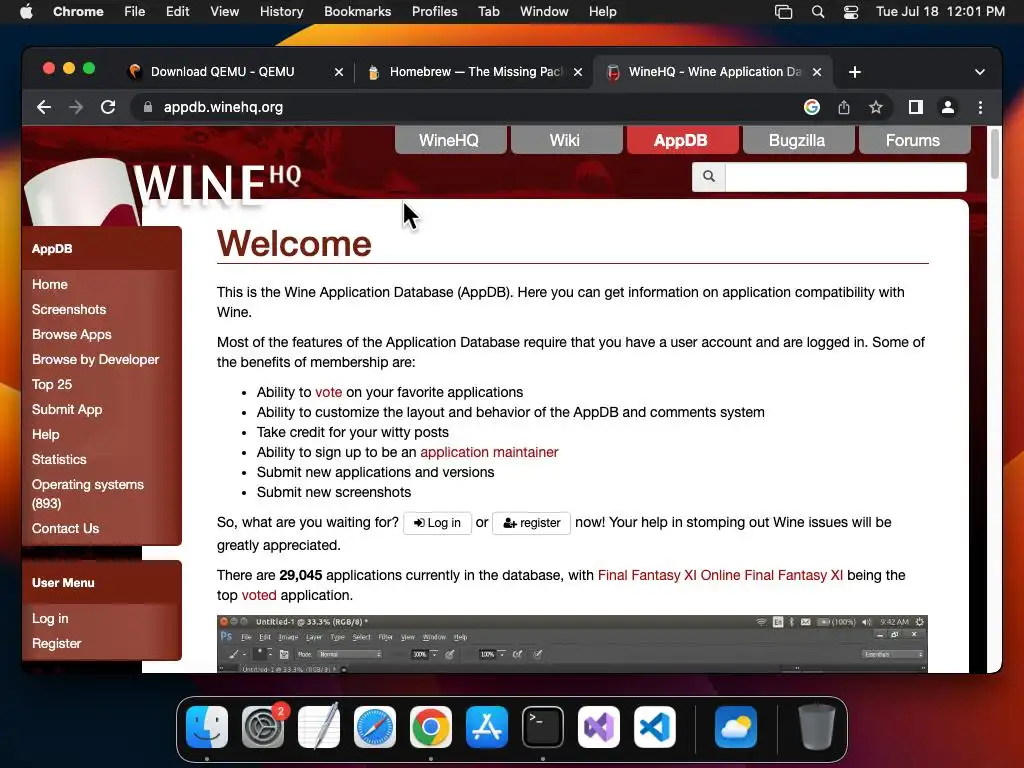
Task: Open Browse Apps in the sidebar
Action: pos(71,334)
